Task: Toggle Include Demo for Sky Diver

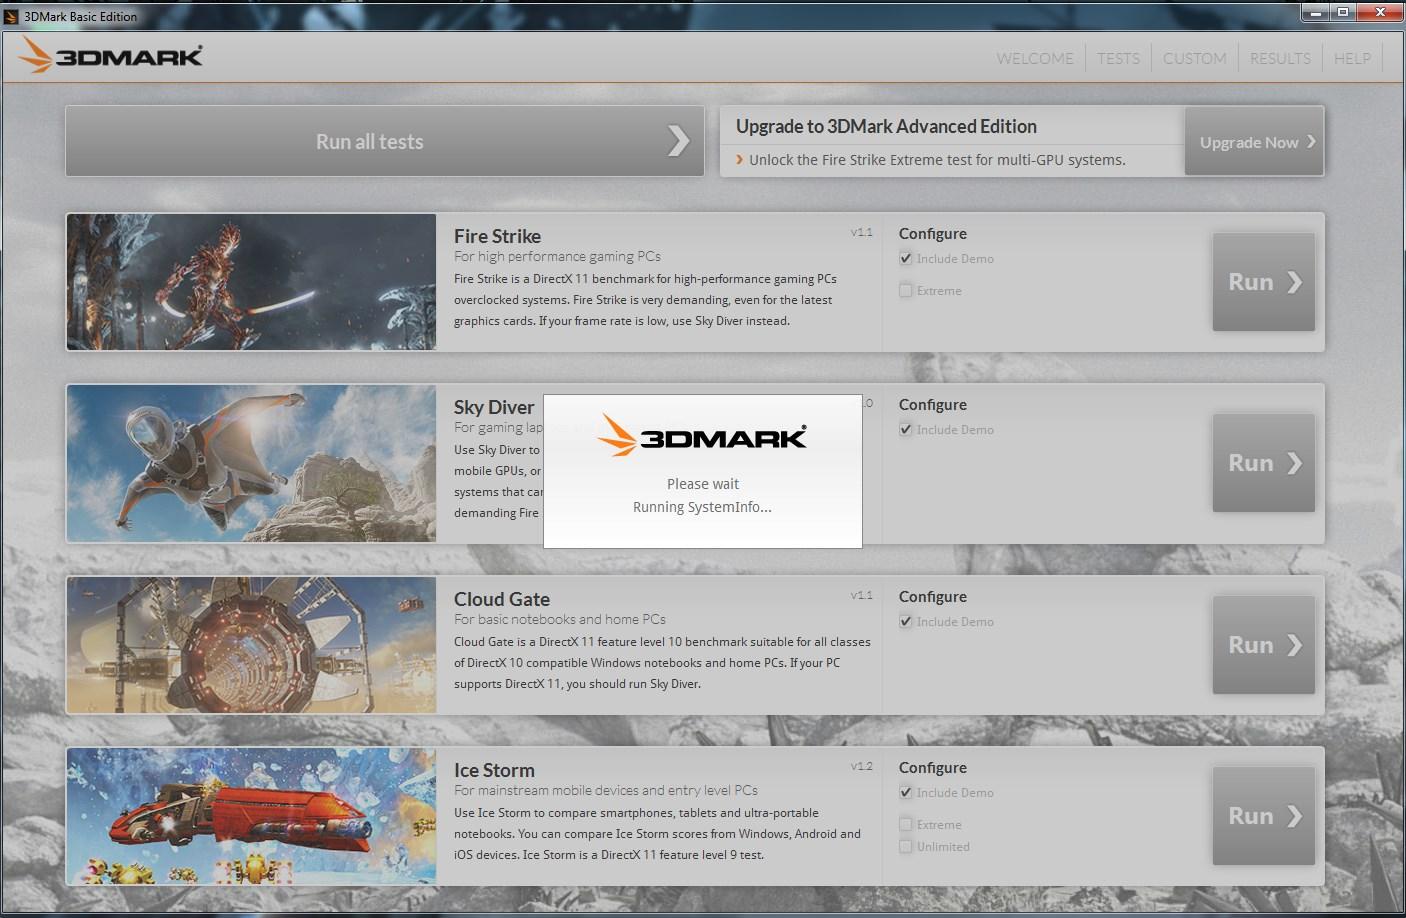Action: (906, 429)
